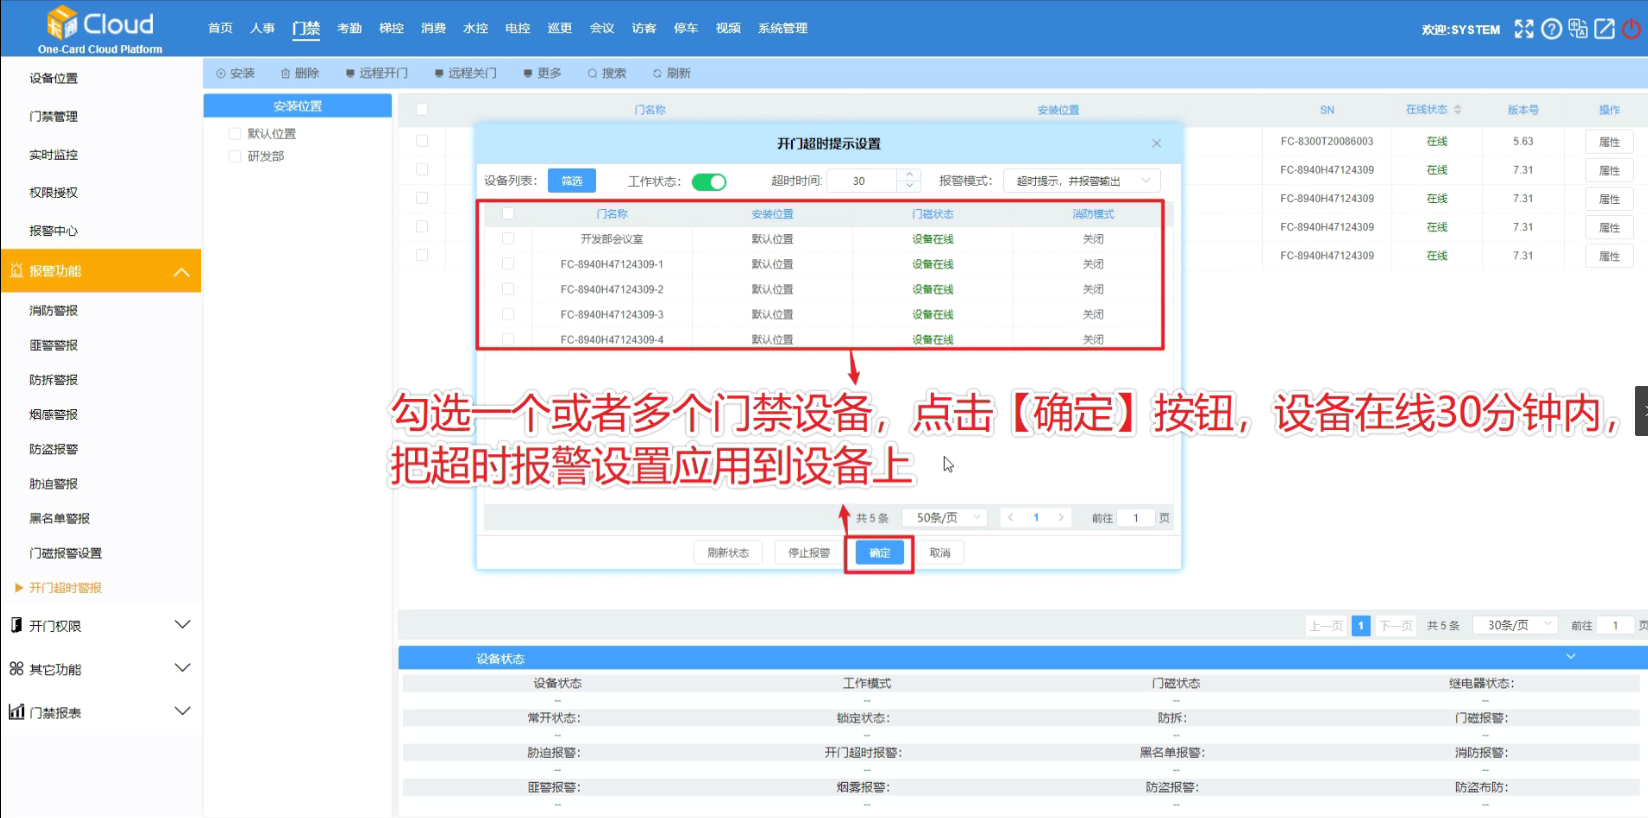Close the 开门超时提示设置 dialog

click(1156, 143)
